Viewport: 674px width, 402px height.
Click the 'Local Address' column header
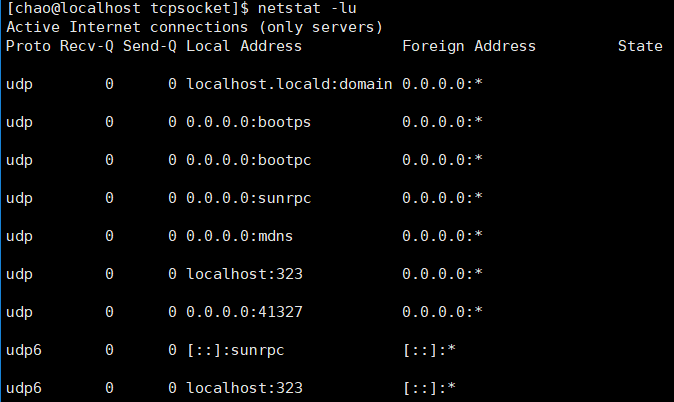pos(244,46)
